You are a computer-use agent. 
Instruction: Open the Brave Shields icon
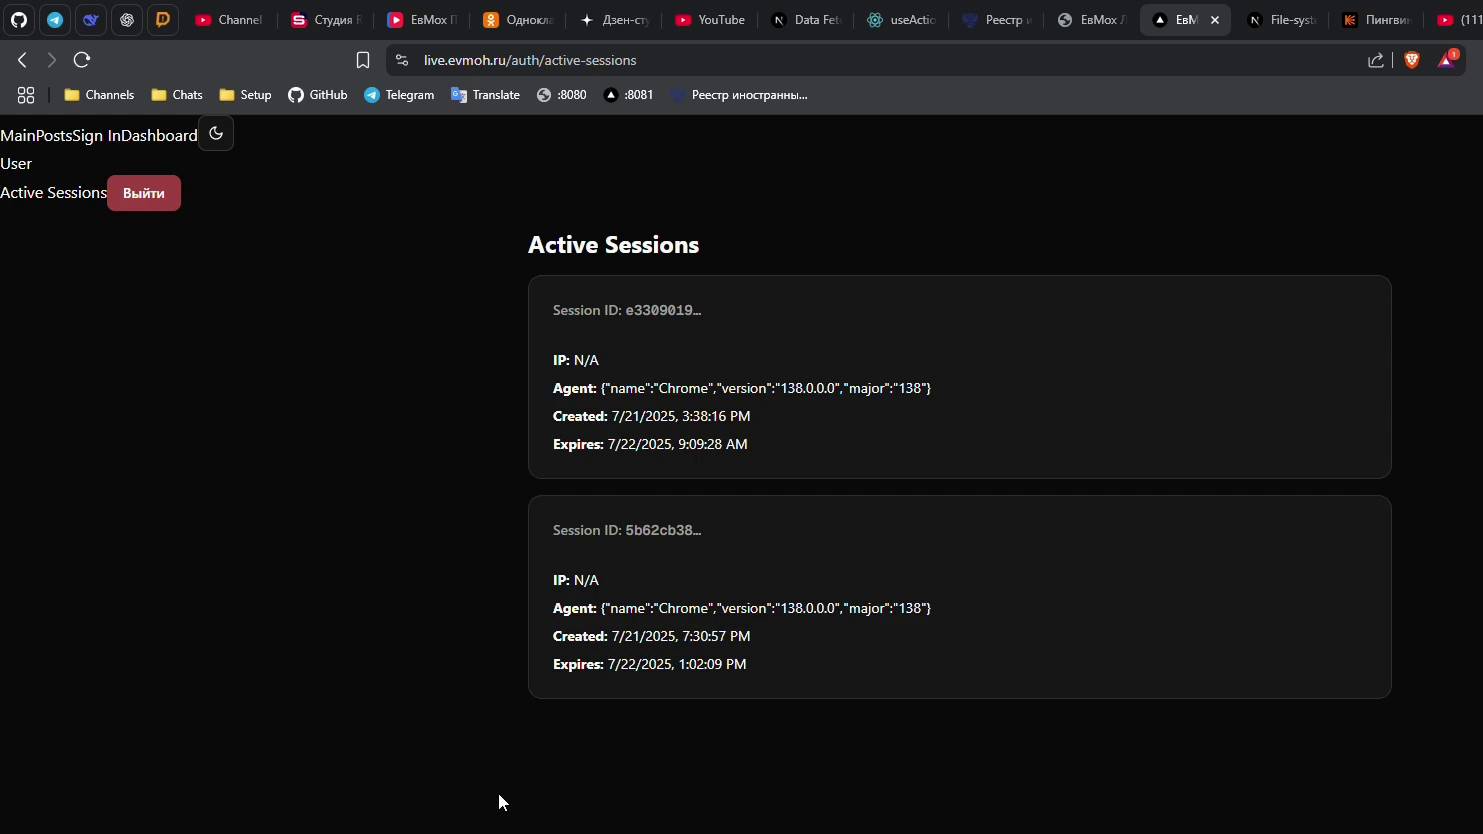pyautogui.click(x=1412, y=60)
